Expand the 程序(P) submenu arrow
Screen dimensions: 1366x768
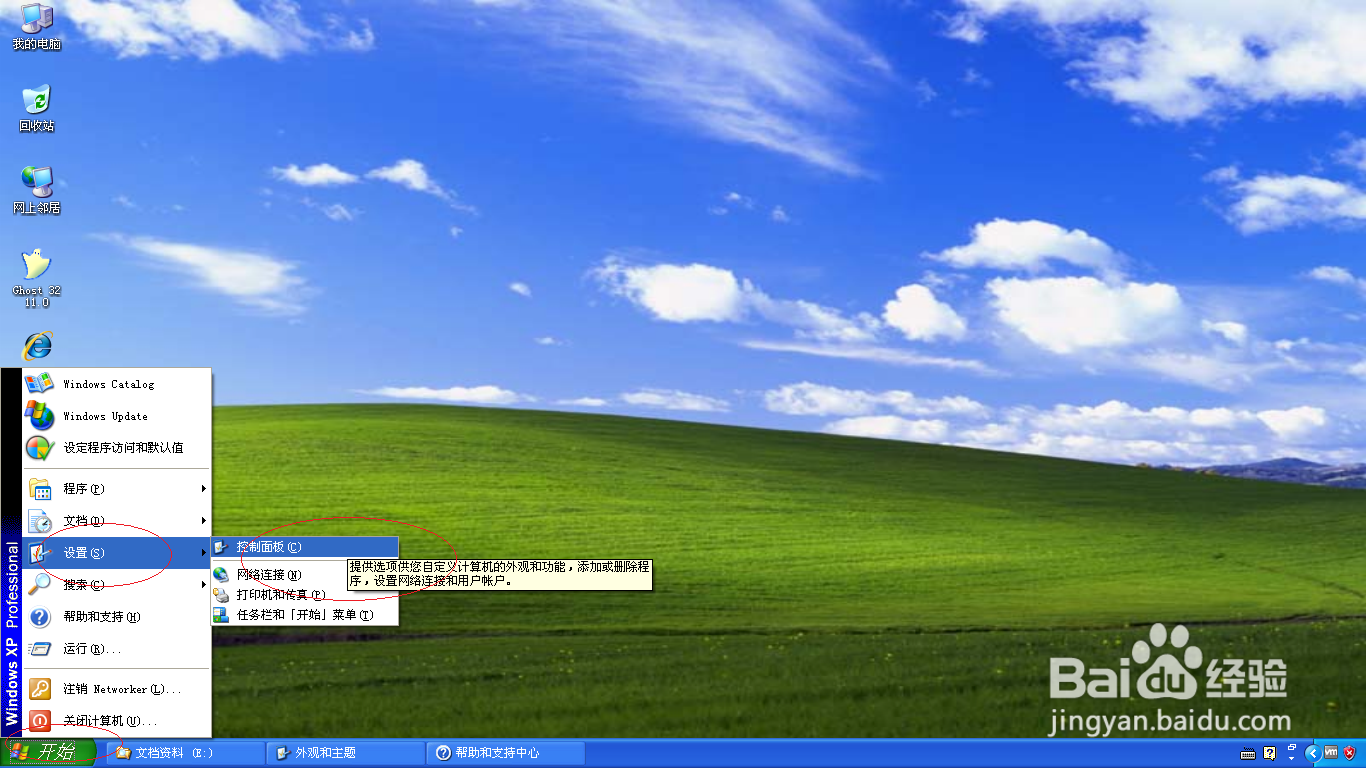tap(203, 489)
